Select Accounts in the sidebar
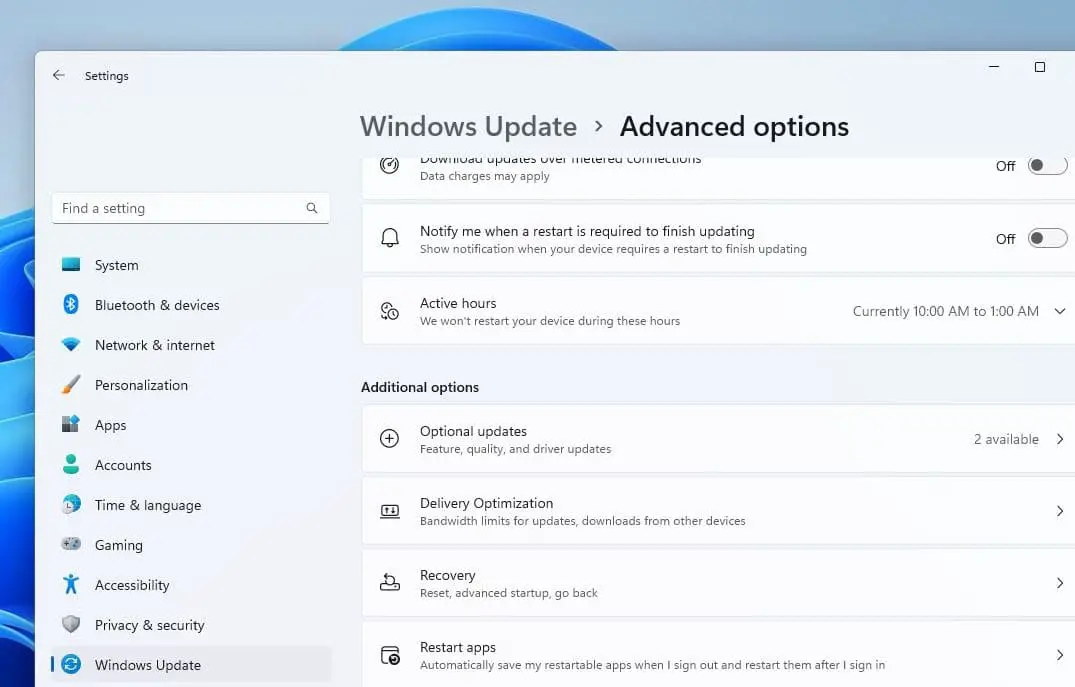 191,464
